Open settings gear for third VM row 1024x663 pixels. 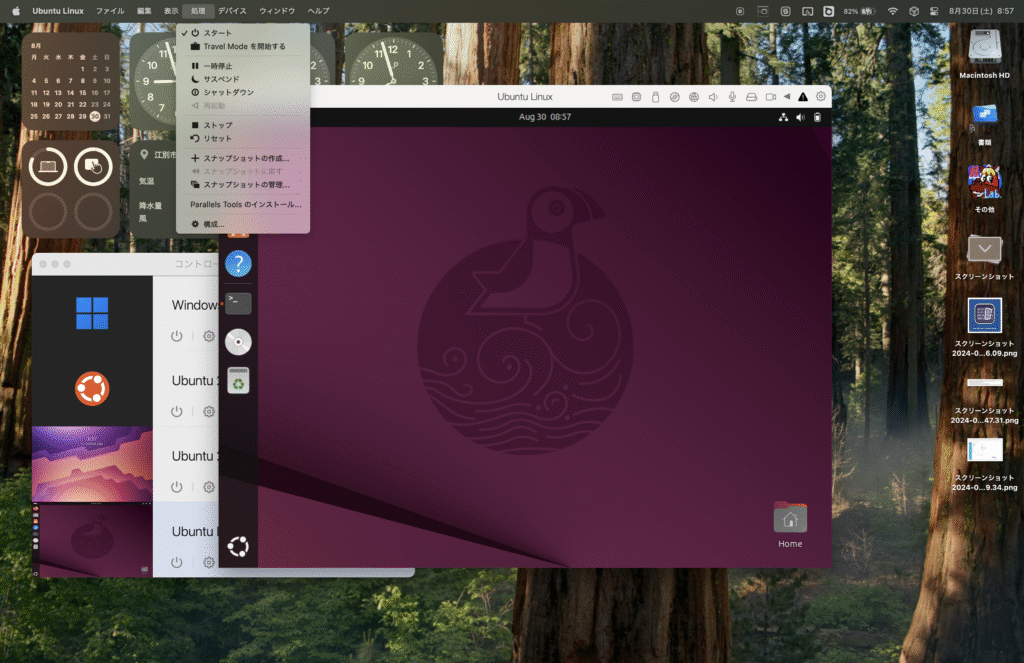209,487
